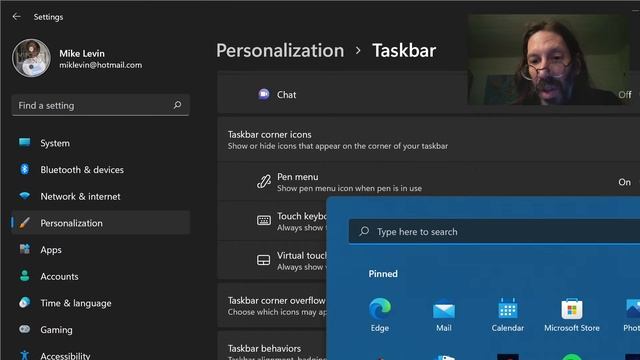Open Time & language settings

pos(100,303)
